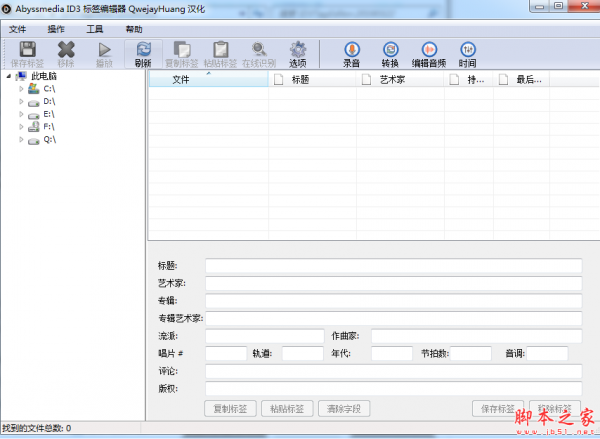
Task: Open the Help (帮助) menu
Action: tap(134, 29)
